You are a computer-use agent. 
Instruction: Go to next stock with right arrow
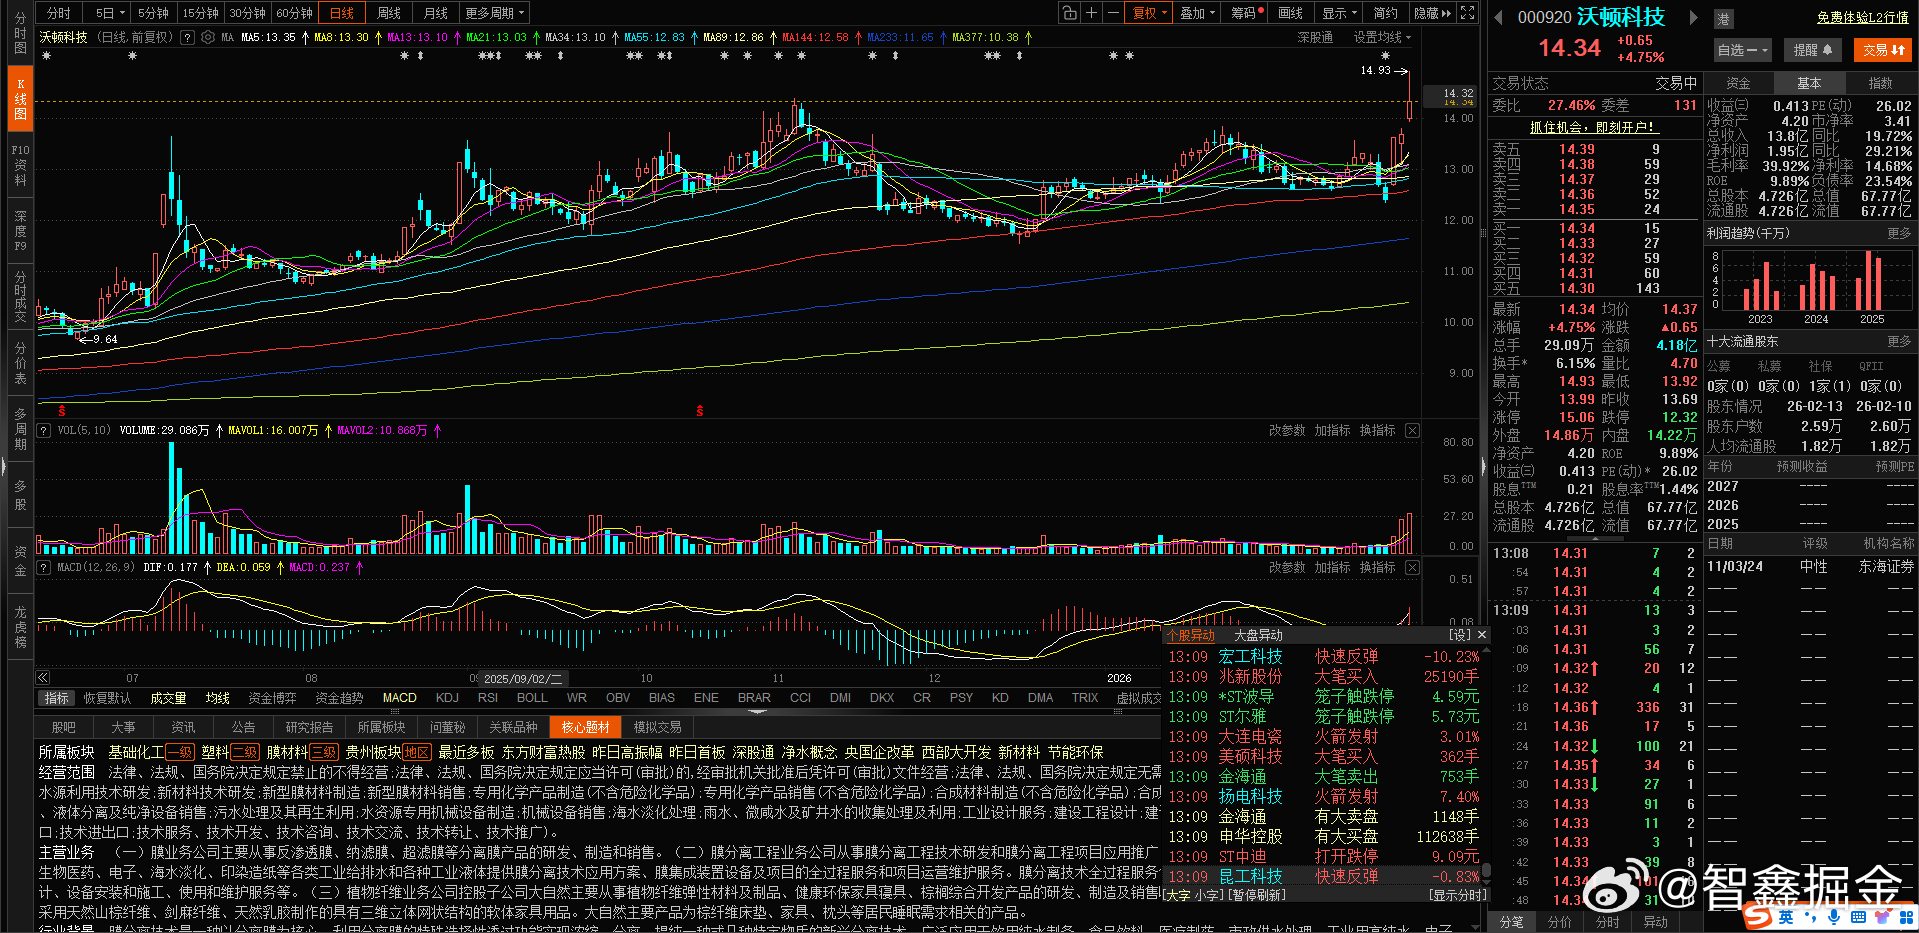click(1693, 17)
